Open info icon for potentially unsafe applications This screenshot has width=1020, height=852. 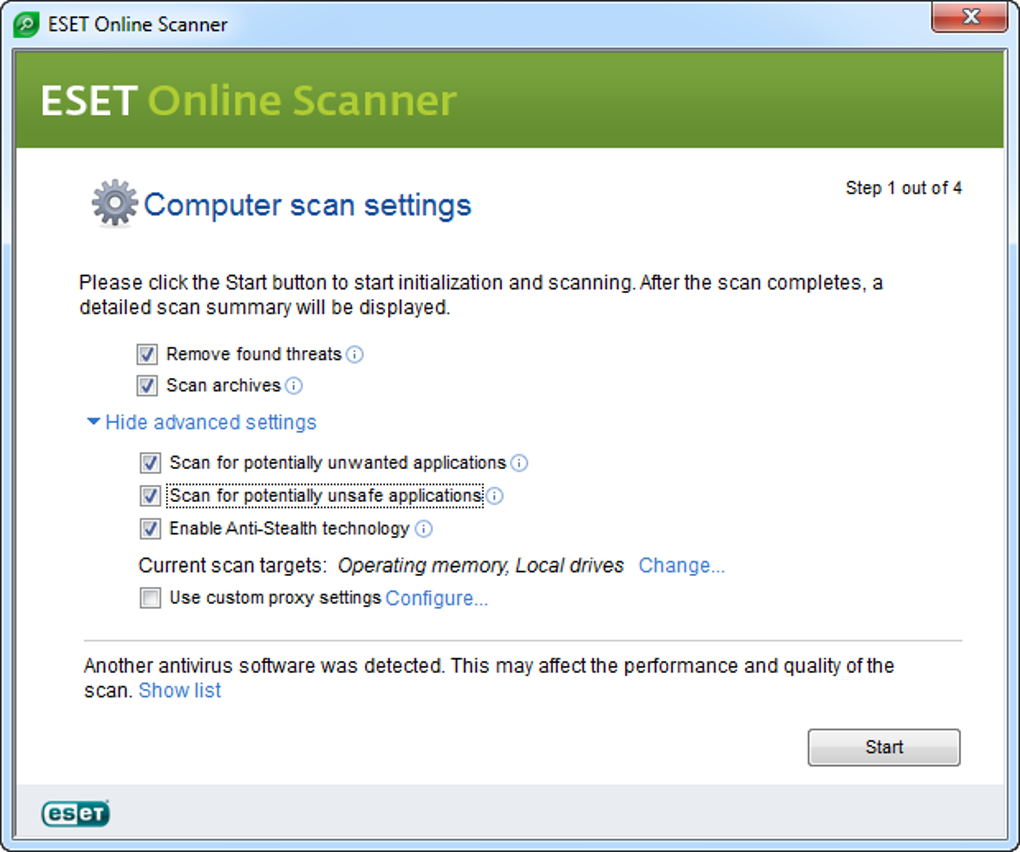494,496
